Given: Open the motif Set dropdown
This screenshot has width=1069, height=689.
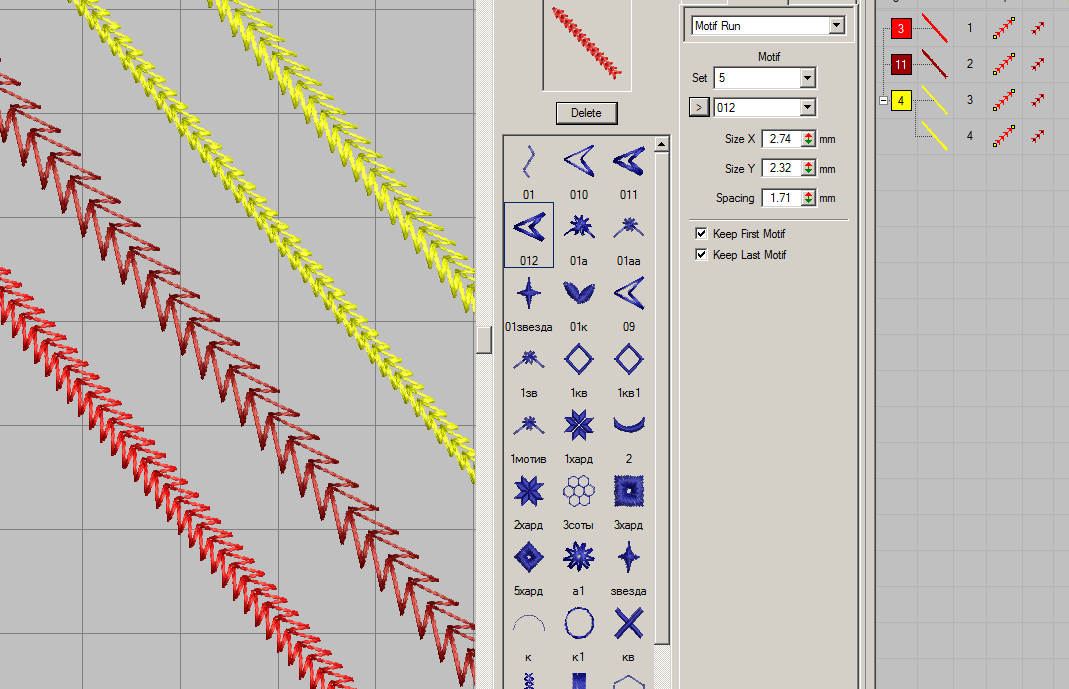Looking at the screenshot, I should [x=807, y=78].
